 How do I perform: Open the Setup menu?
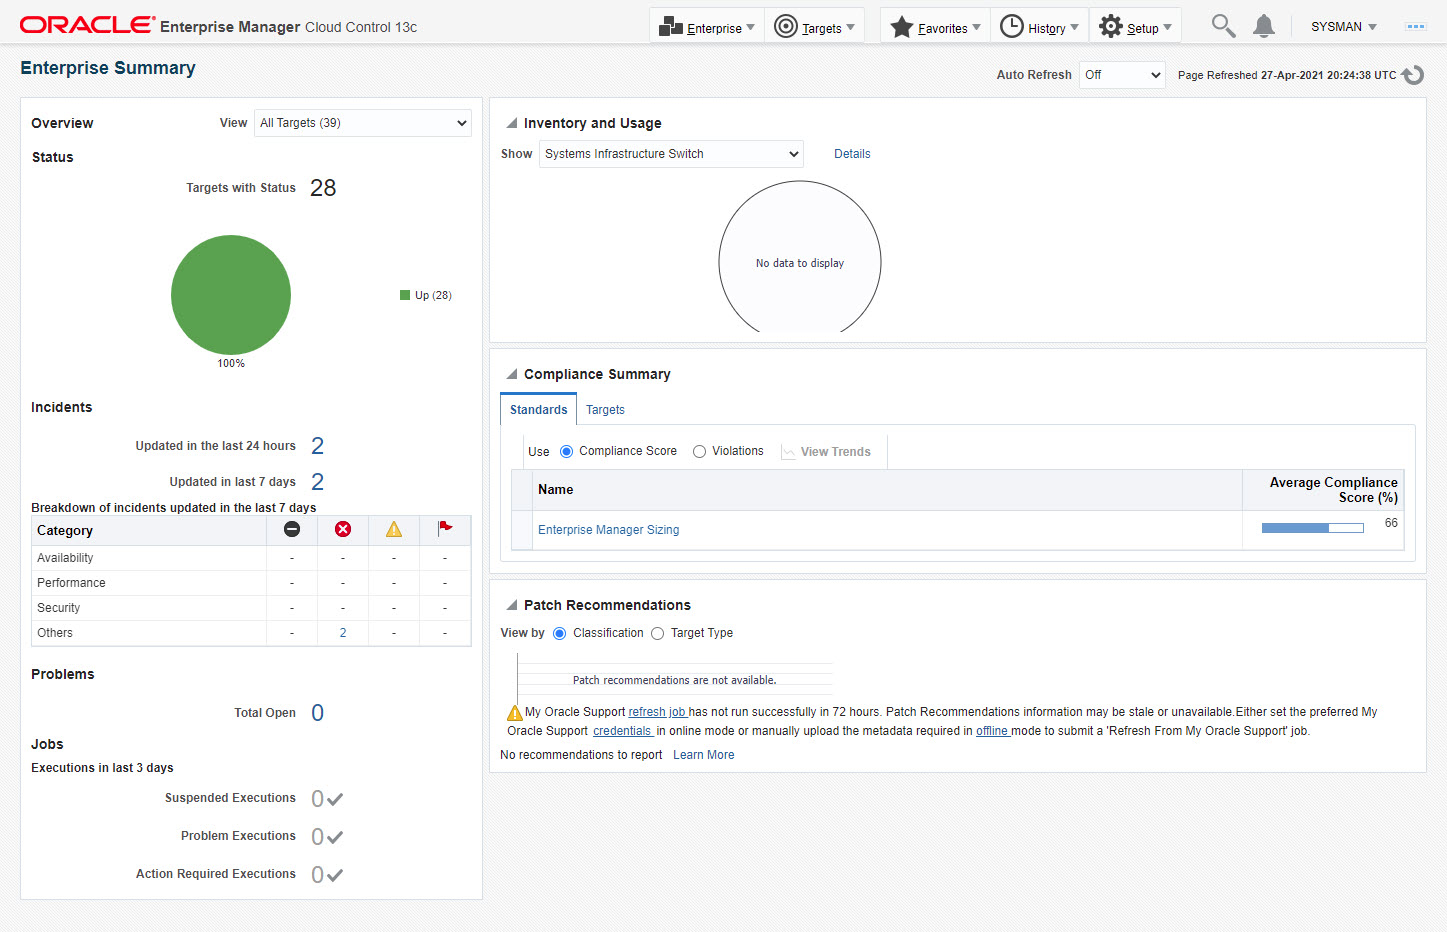pyautogui.click(x=1135, y=27)
